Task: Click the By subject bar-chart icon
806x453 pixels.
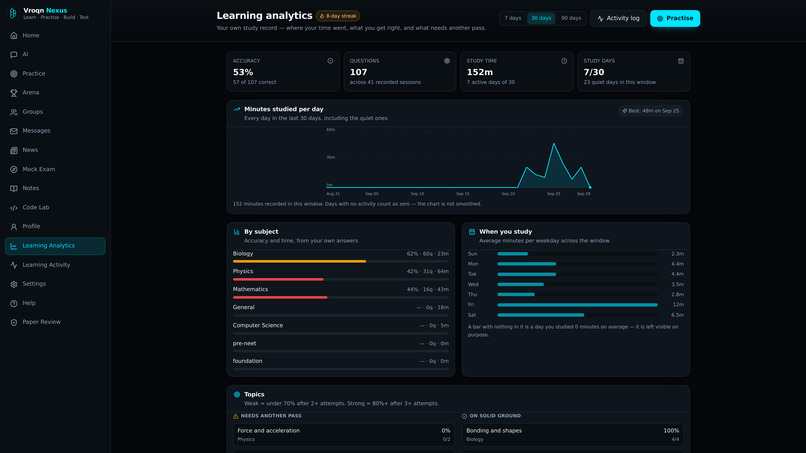Action: coord(236,232)
